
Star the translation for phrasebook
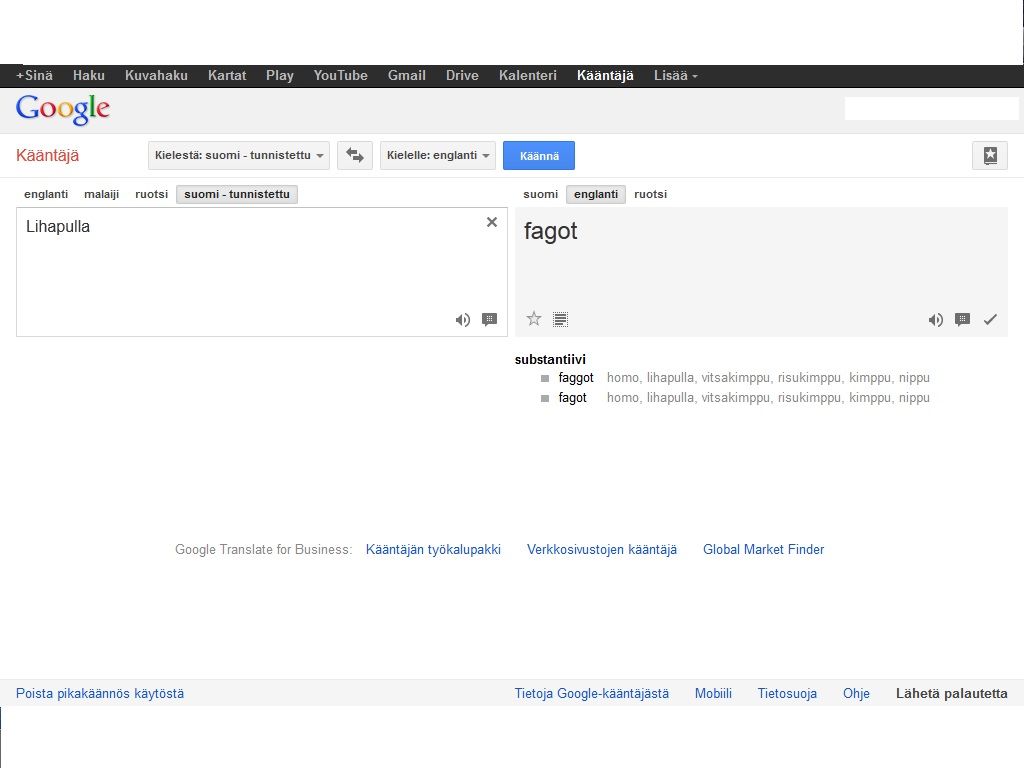[534, 319]
